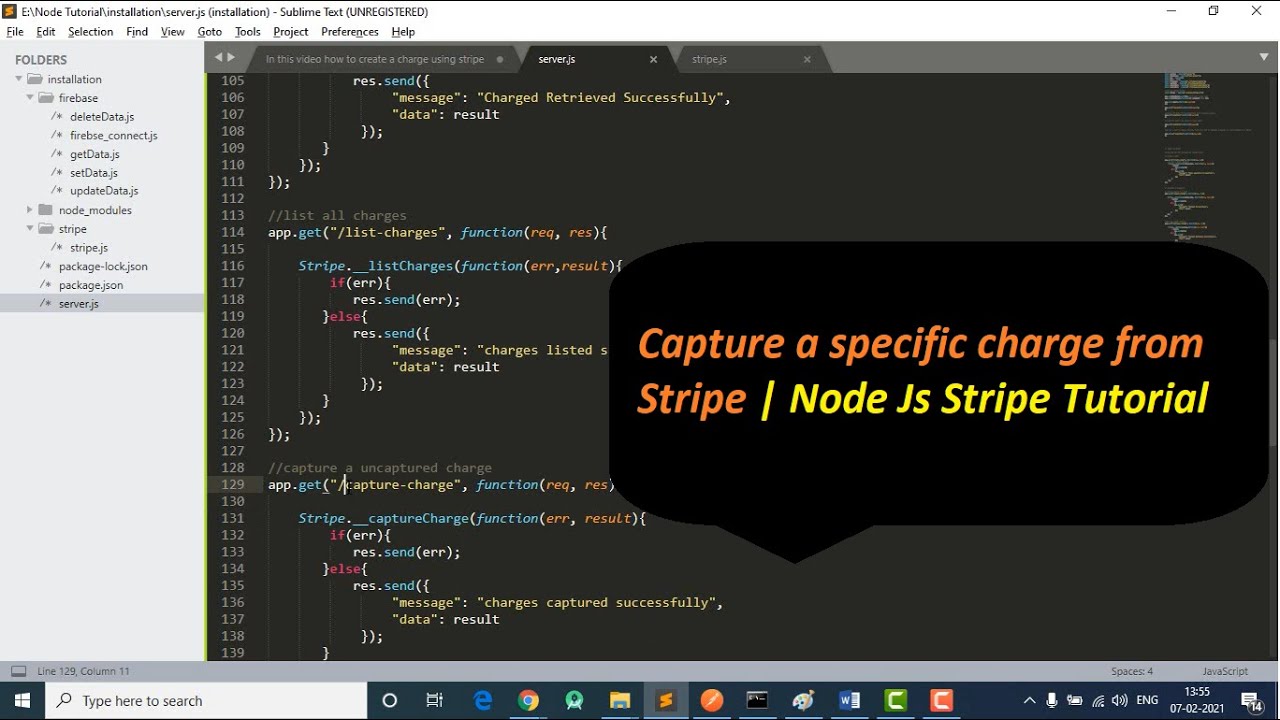Screen dimensions: 1280x720
Task: Open getData.js in the sidebar
Action: [x=95, y=154]
